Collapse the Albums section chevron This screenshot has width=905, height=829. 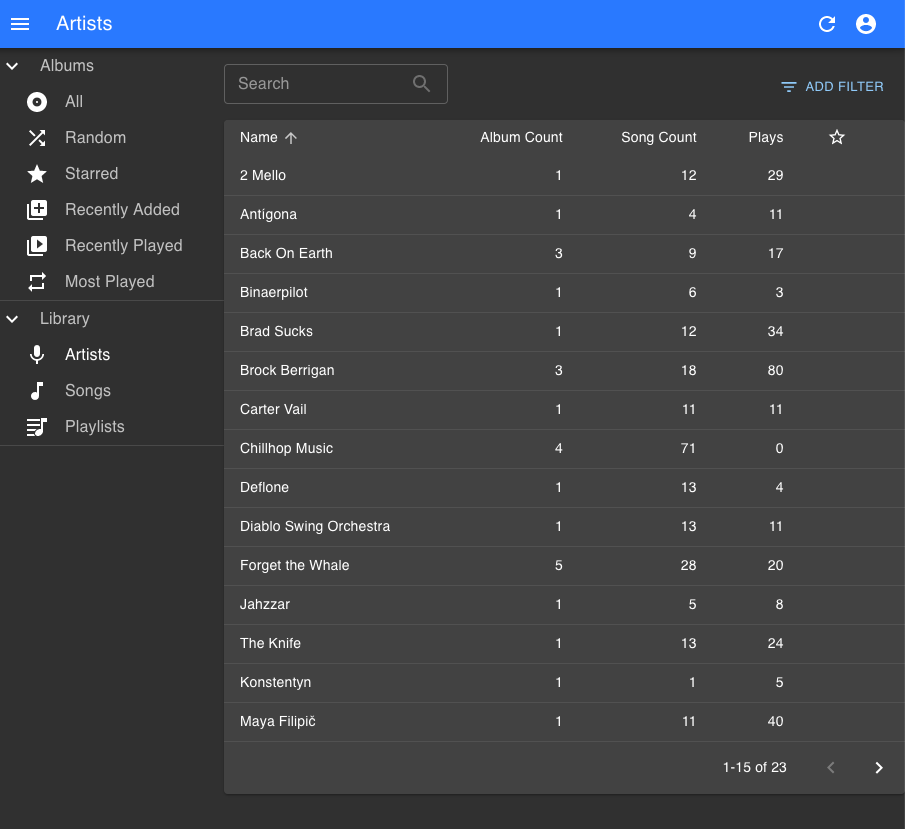click(12, 66)
